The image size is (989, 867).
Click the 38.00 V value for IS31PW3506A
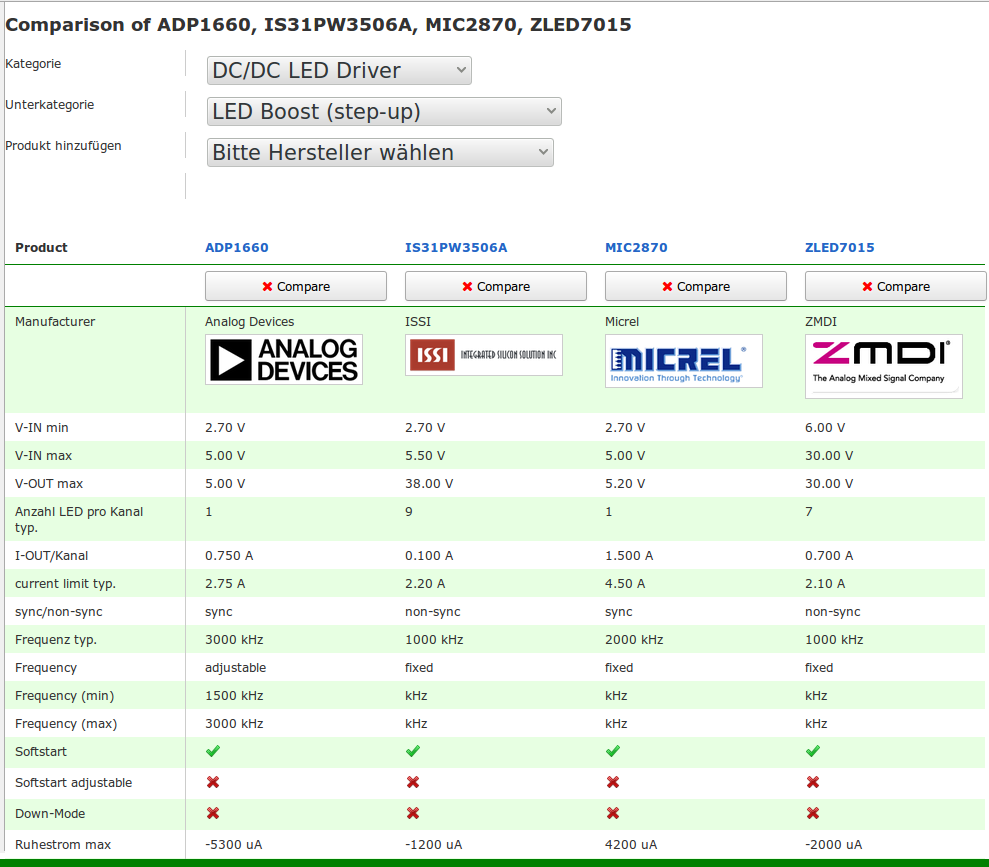tap(429, 484)
